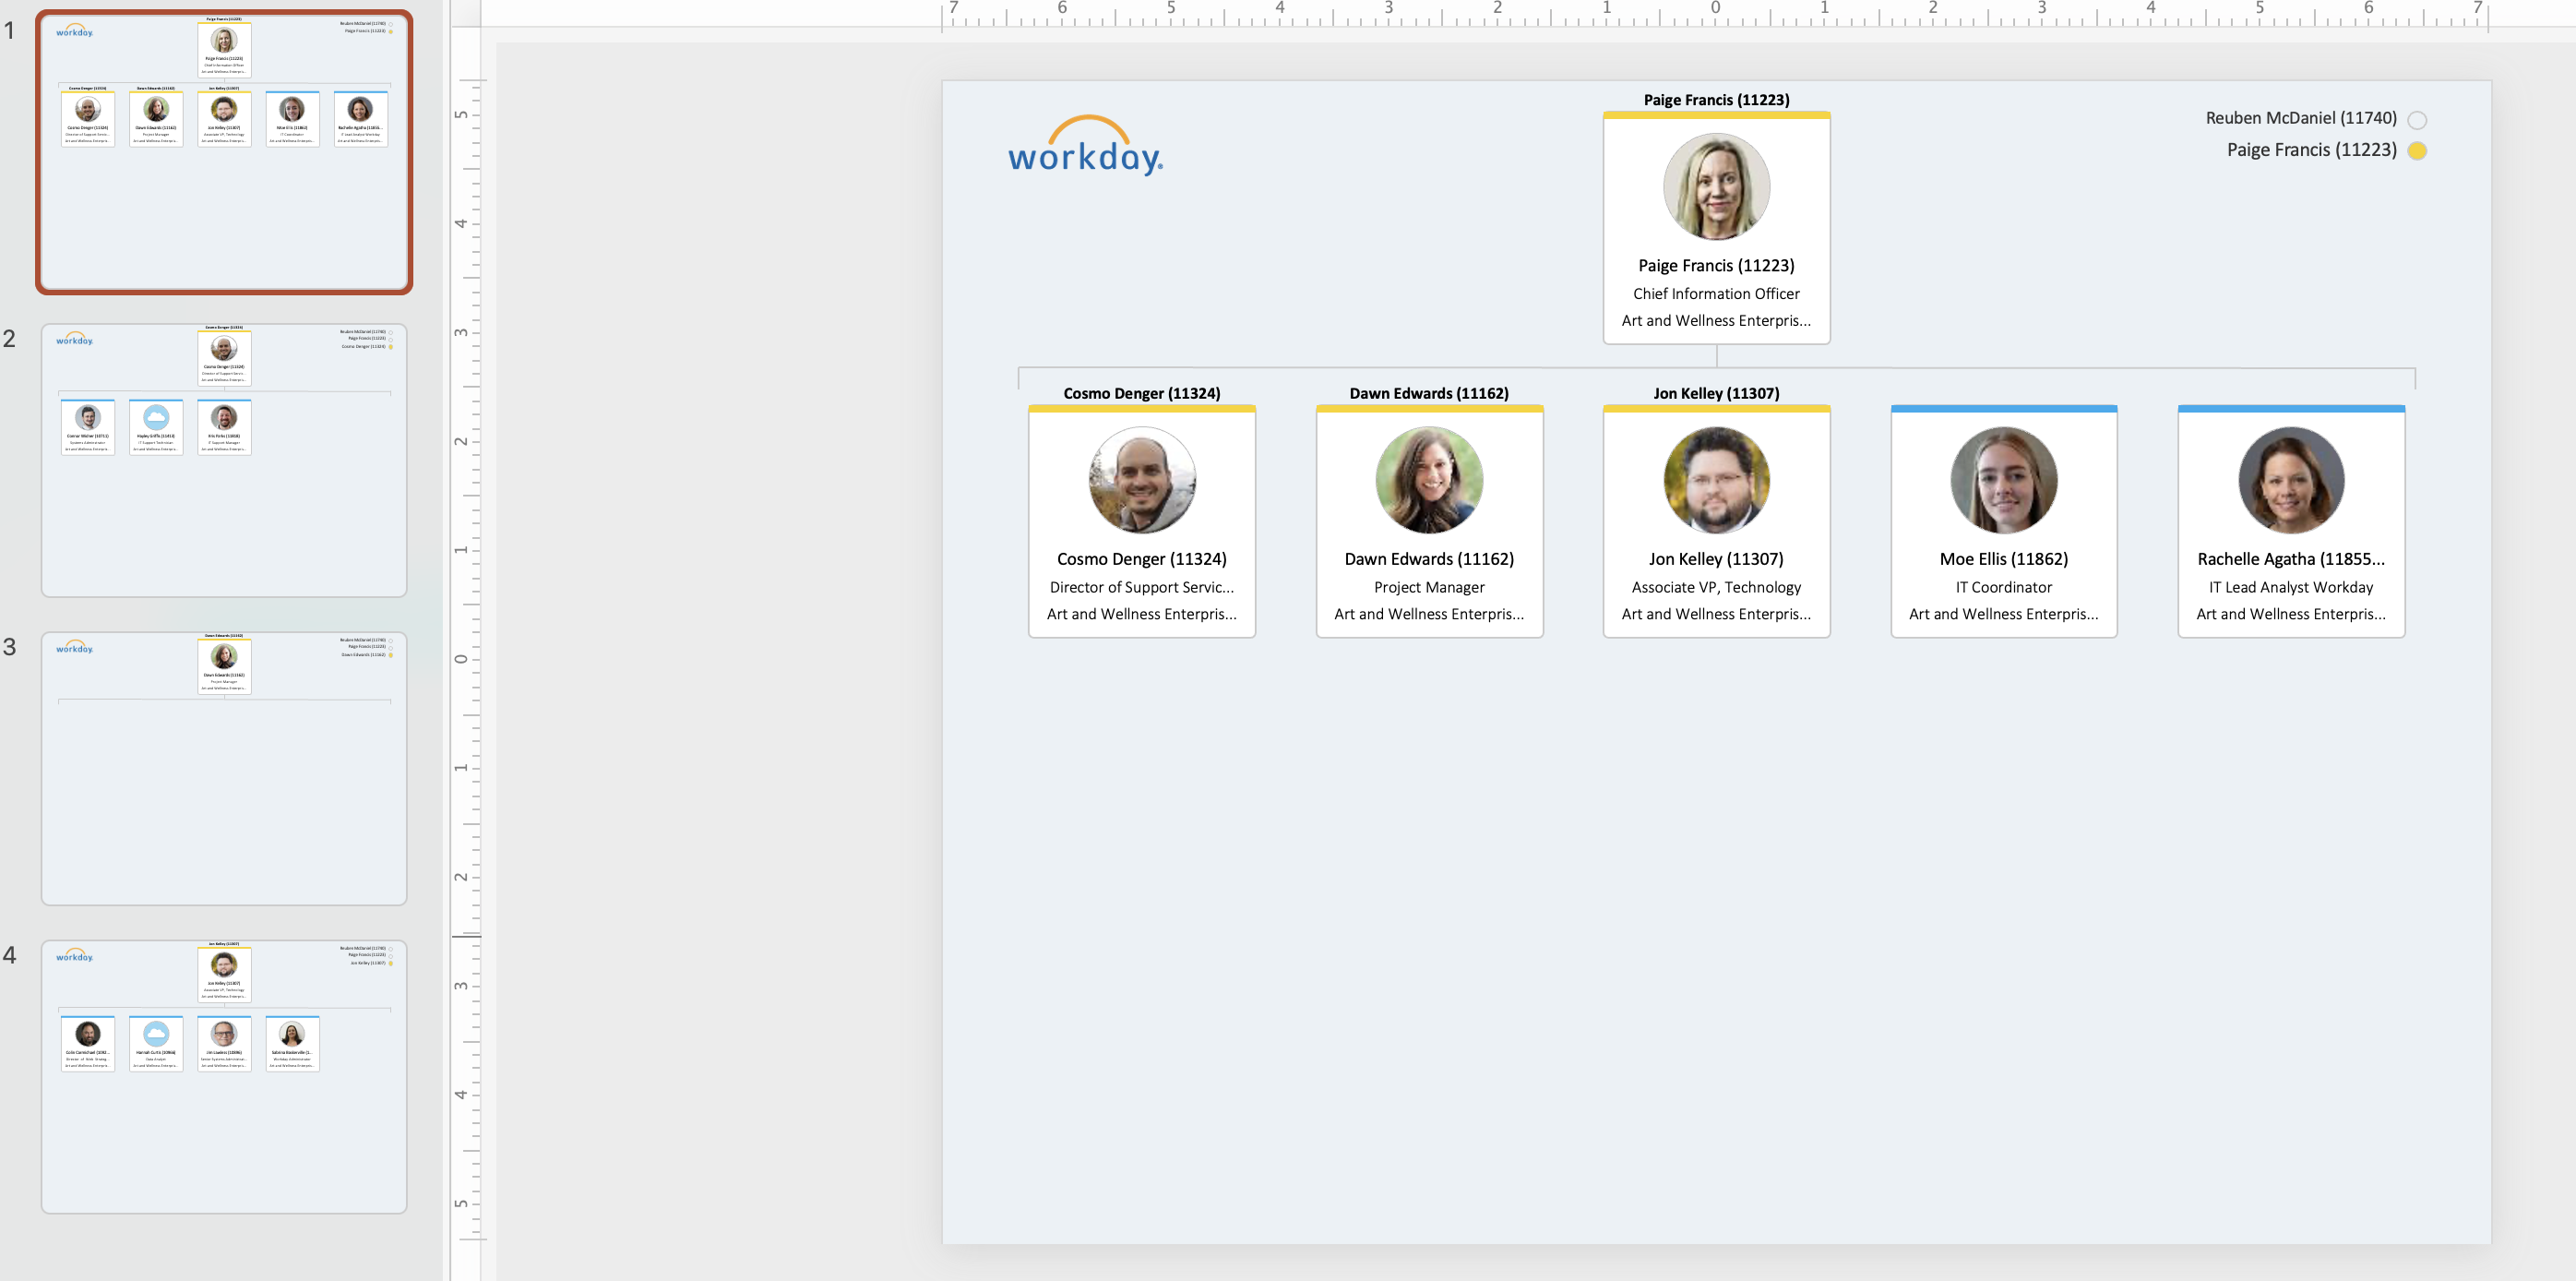Click the Paige Francis (11223) title atop the chart
The width and height of the screenshot is (2576, 1281).
coord(1715,99)
